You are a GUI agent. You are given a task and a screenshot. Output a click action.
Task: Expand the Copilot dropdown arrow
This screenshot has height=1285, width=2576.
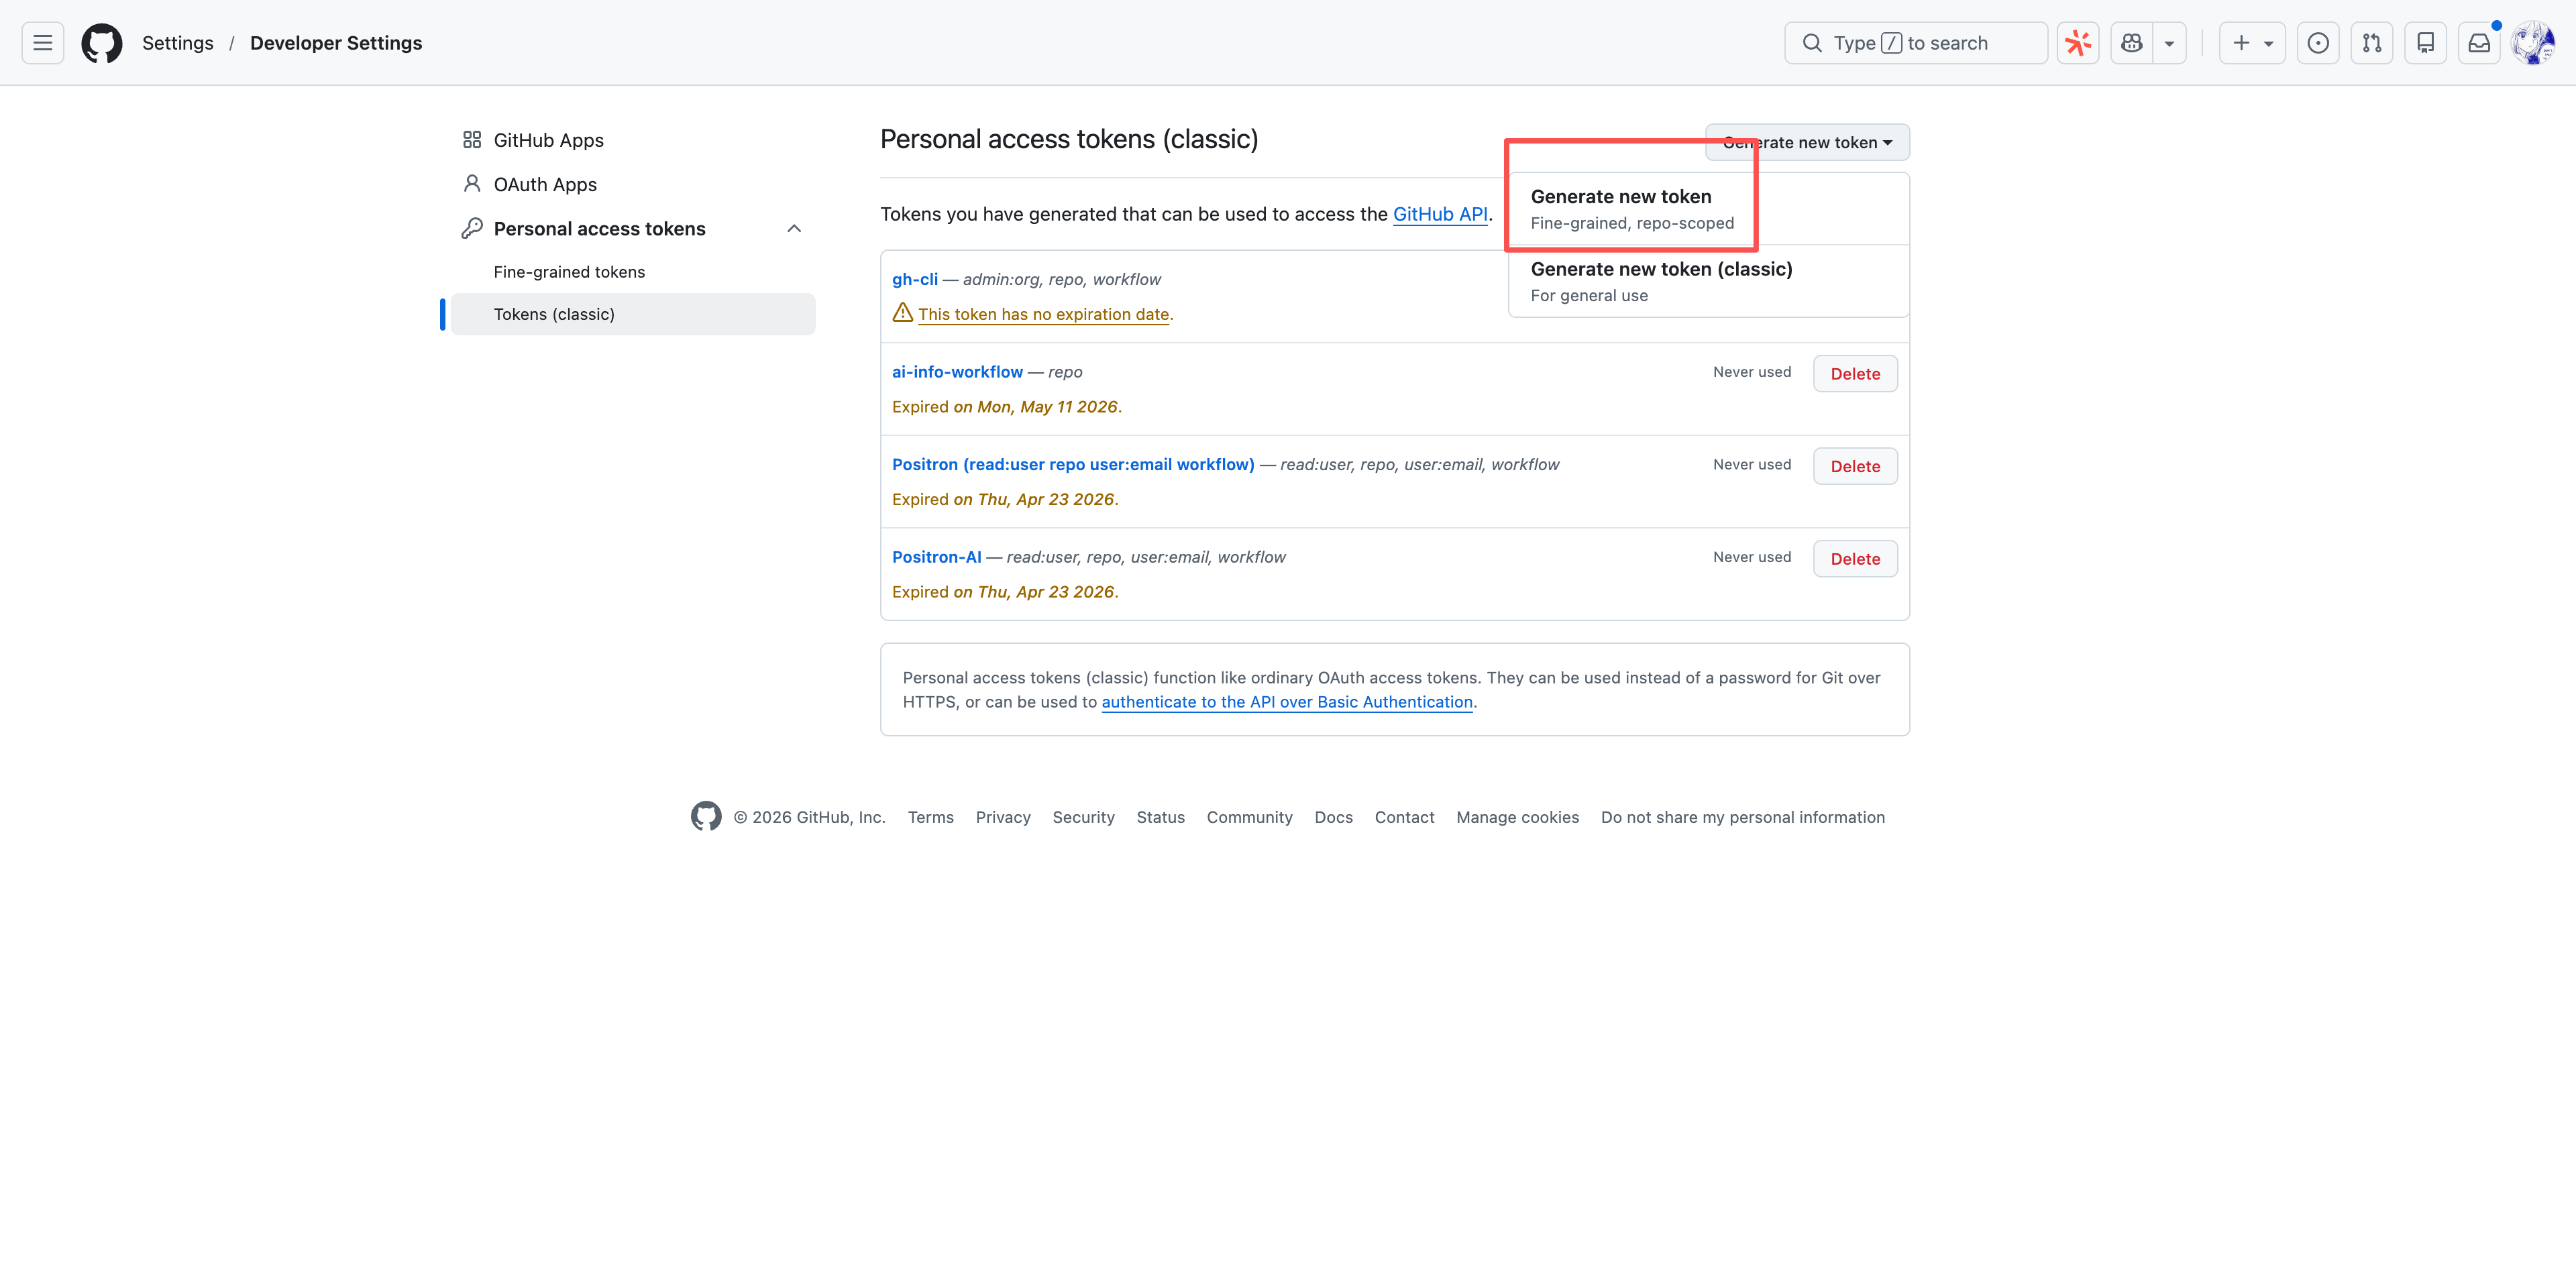pos(2169,43)
